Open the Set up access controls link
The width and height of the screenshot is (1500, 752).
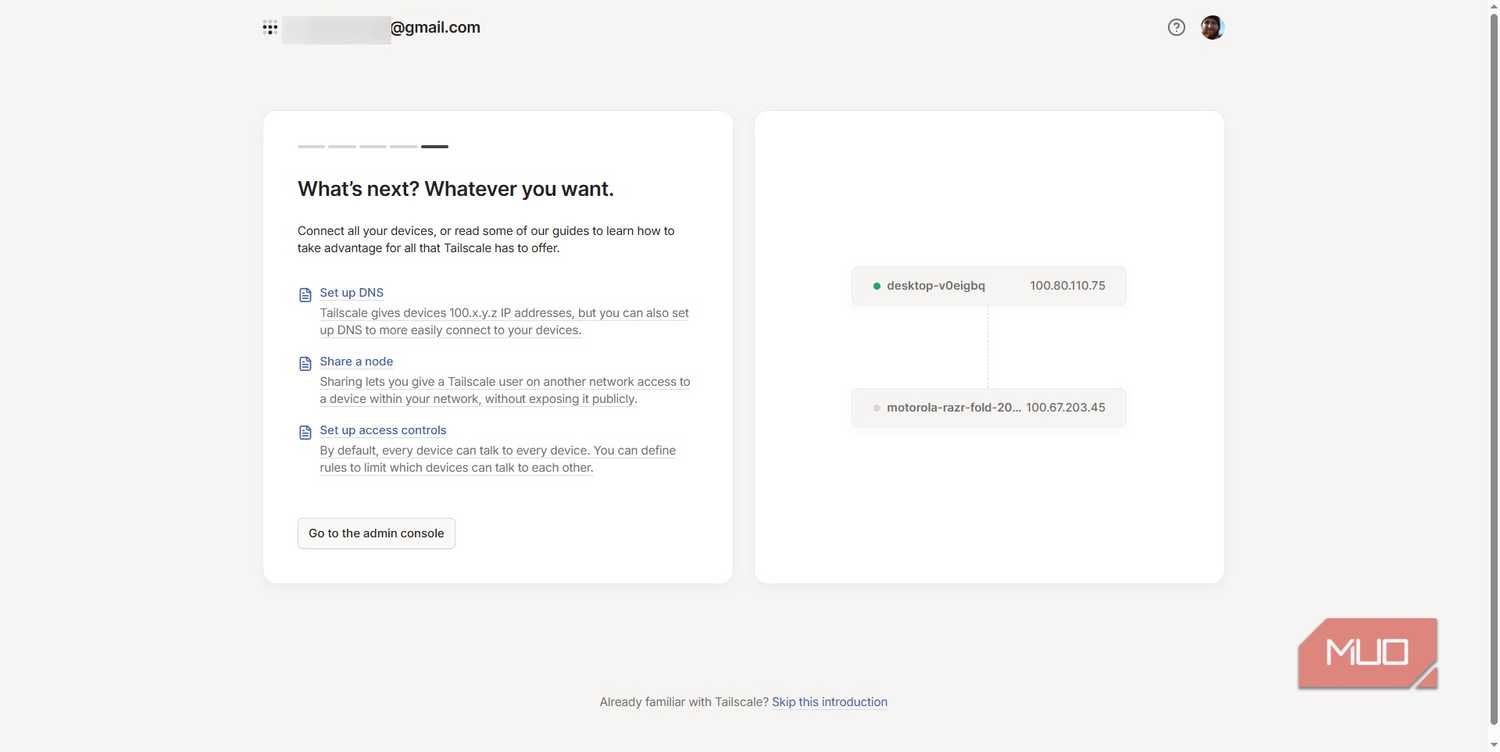click(x=383, y=431)
